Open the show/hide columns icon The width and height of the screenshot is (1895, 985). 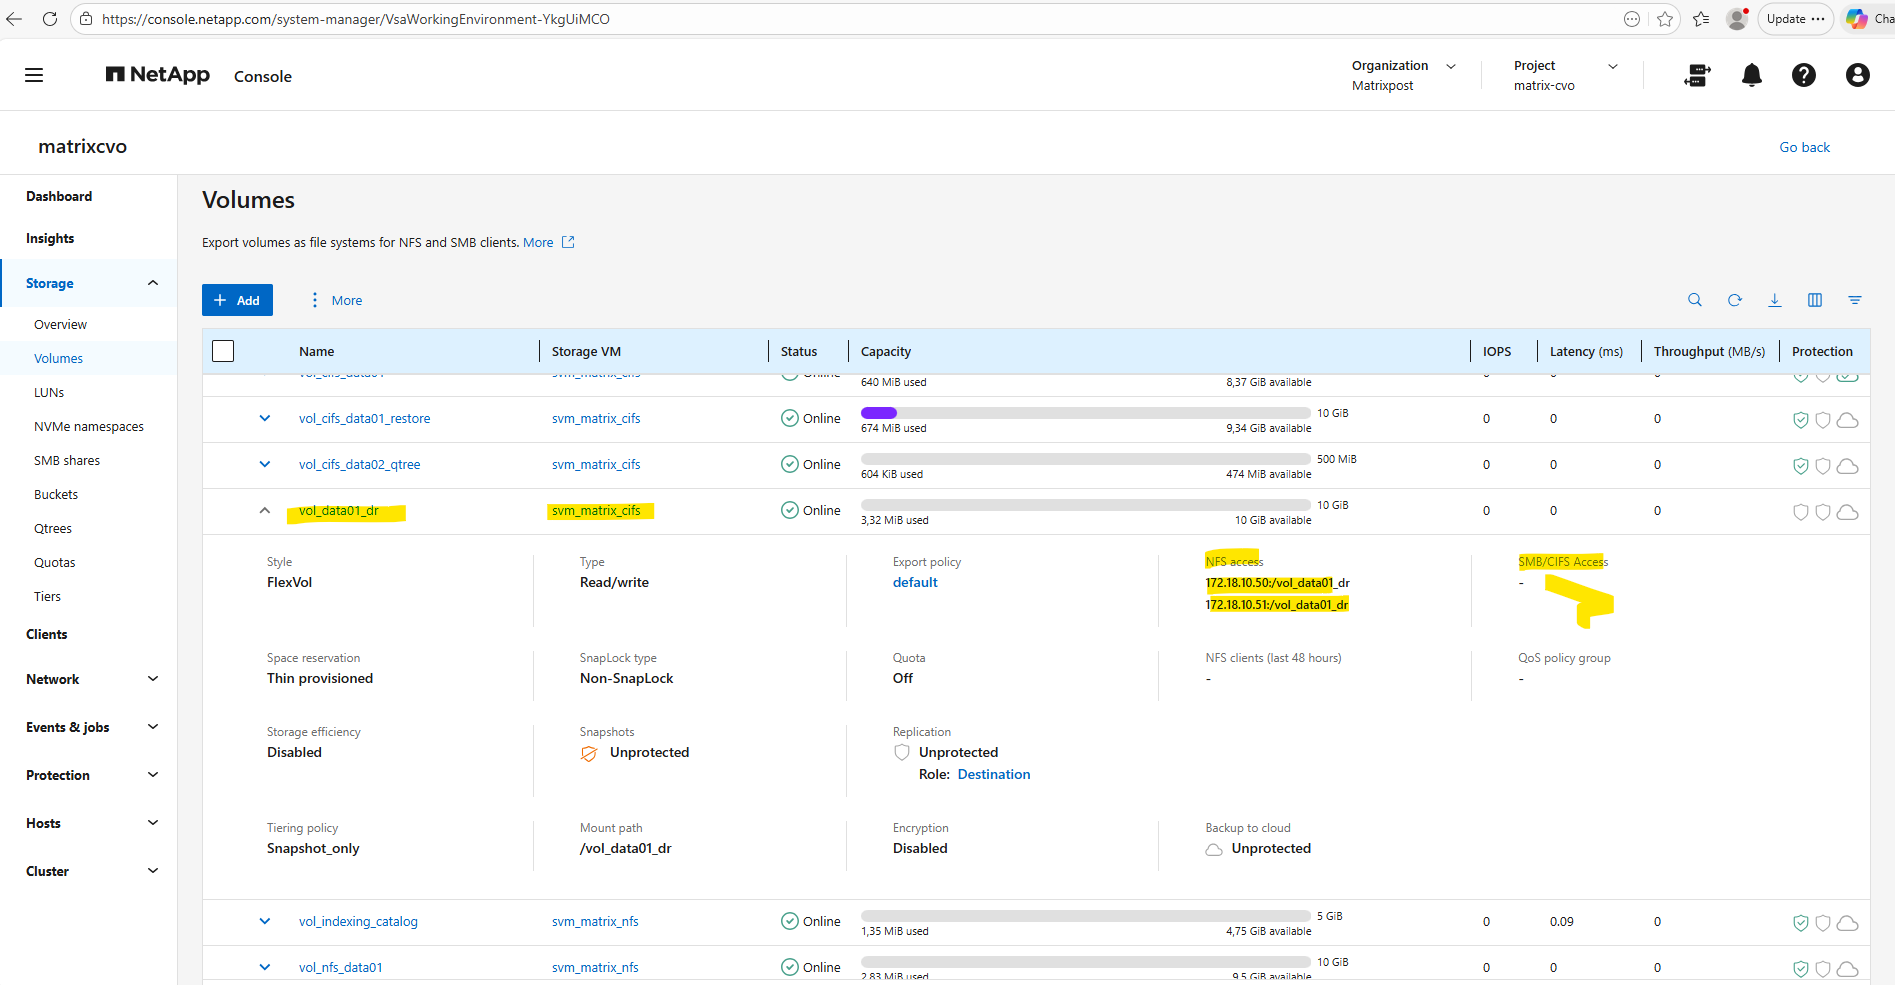pos(1815,300)
